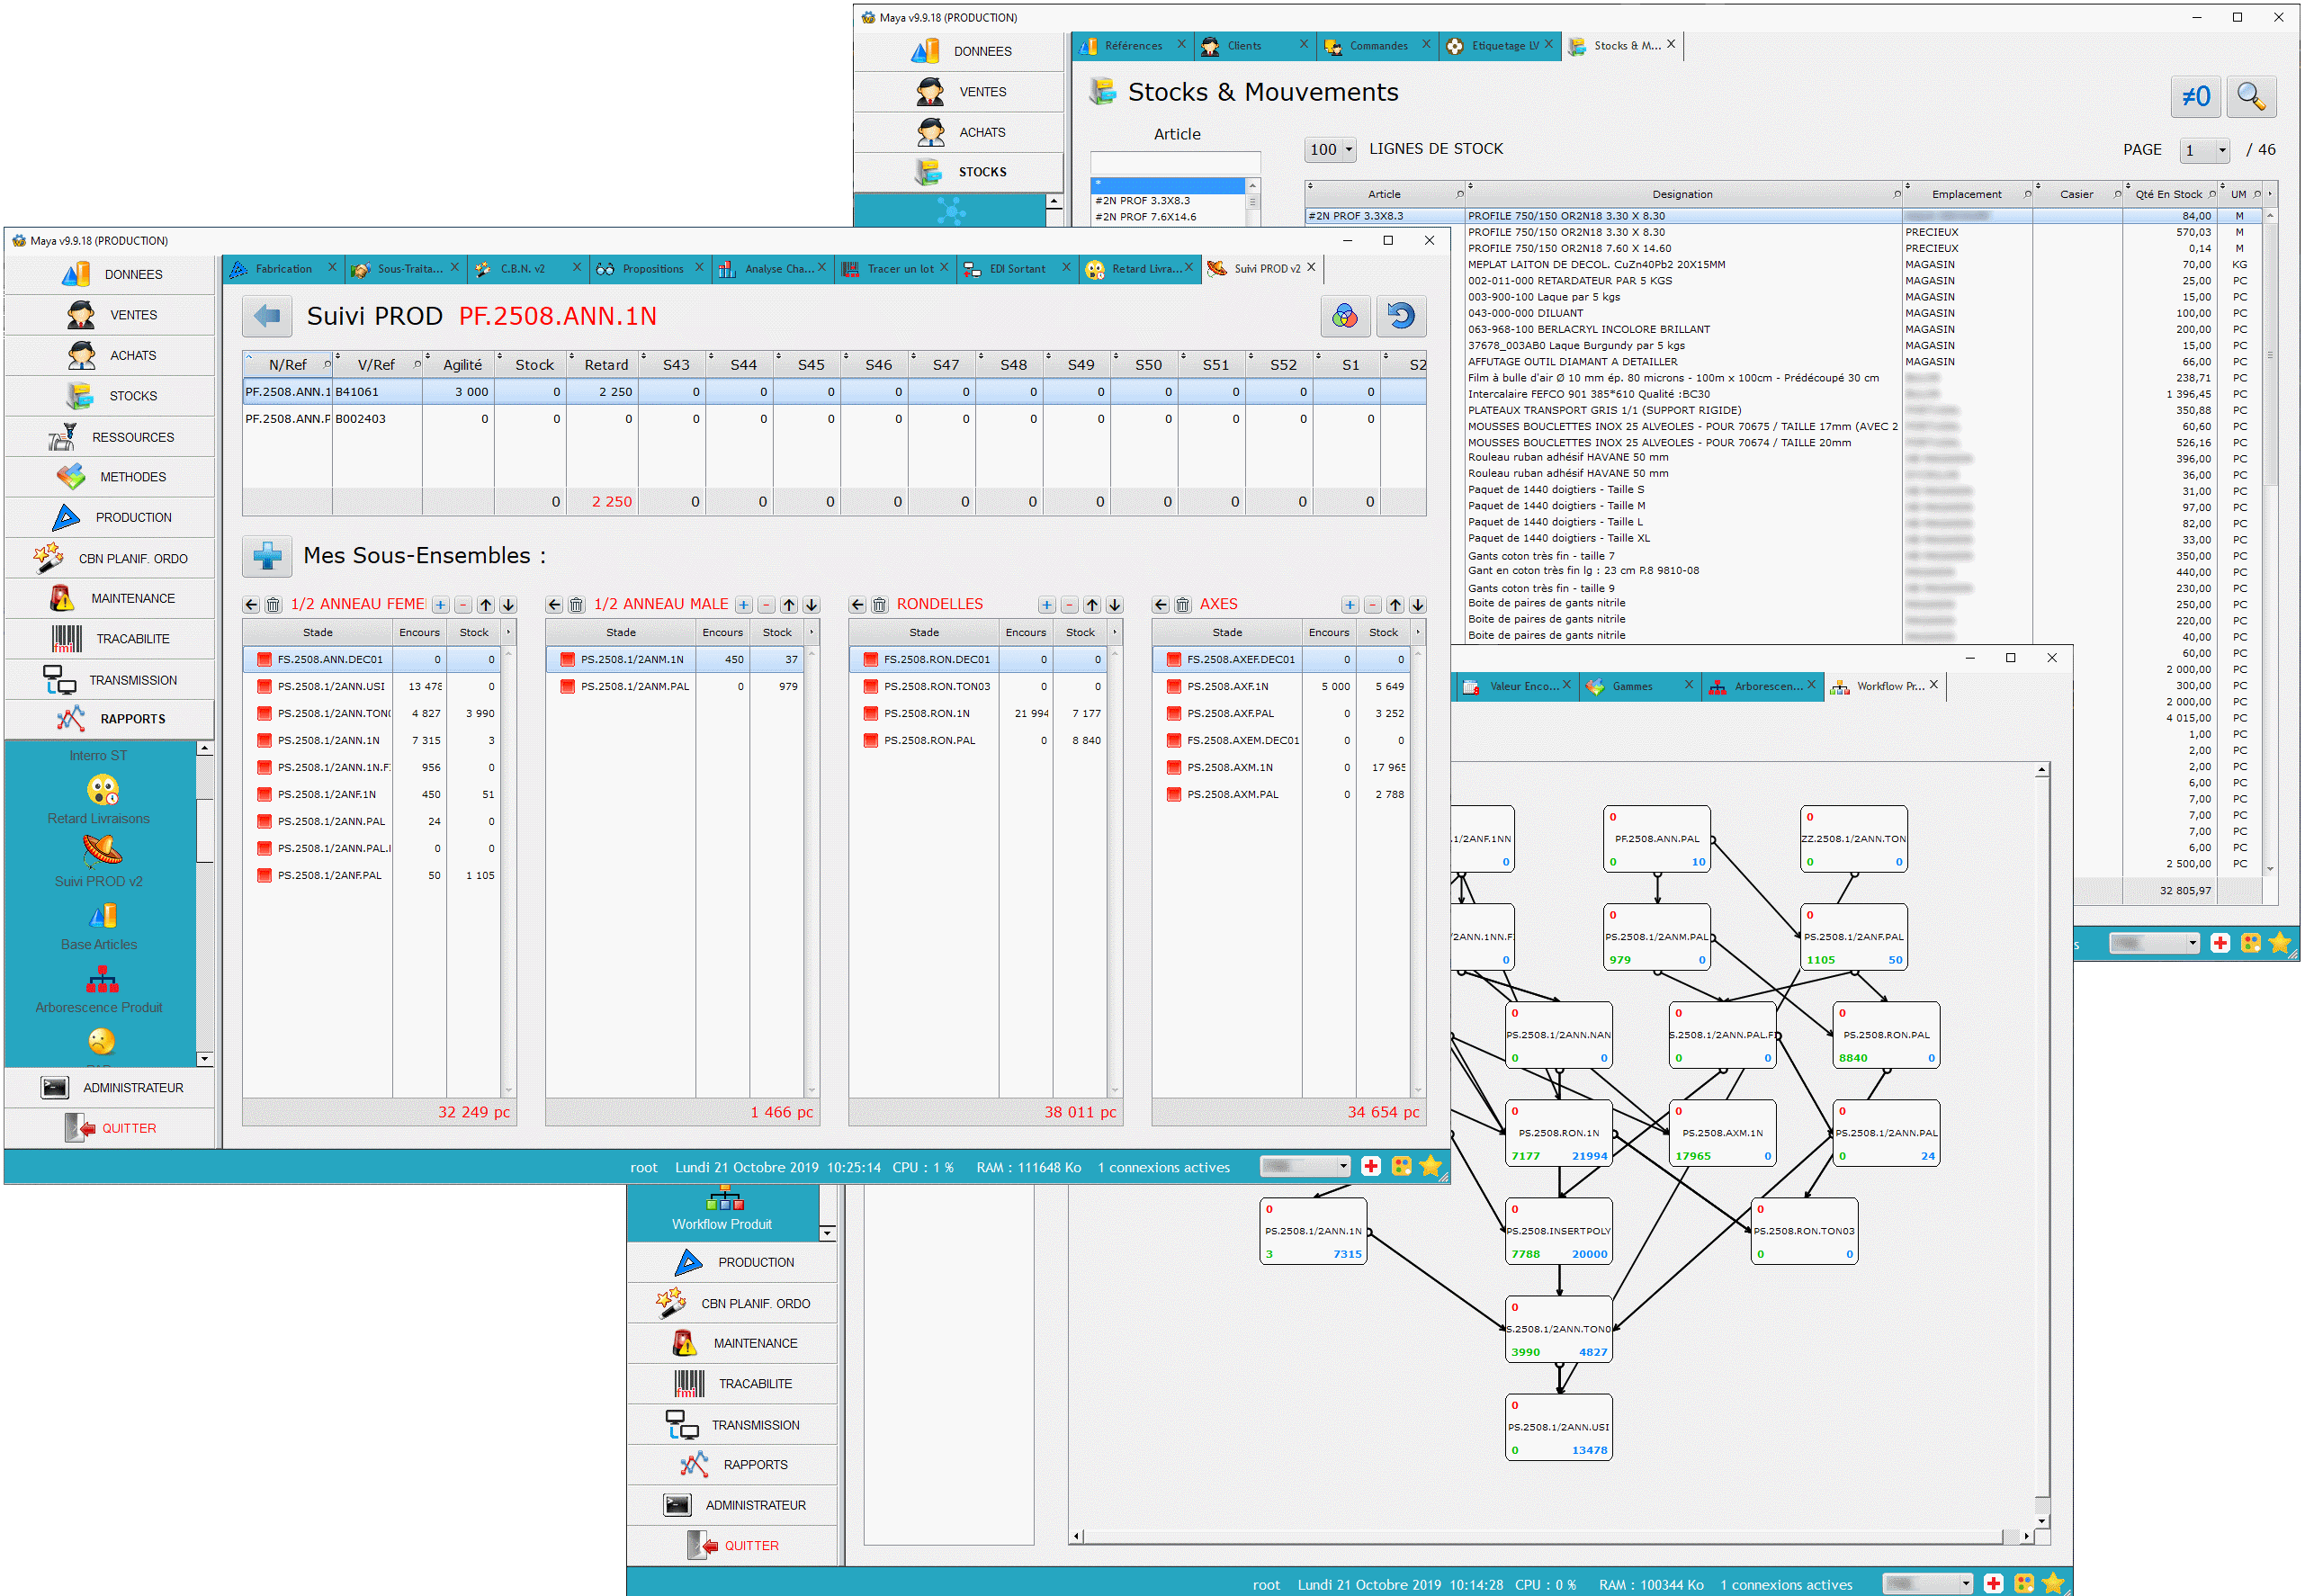Open the color circles icon button

tap(1344, 317)
